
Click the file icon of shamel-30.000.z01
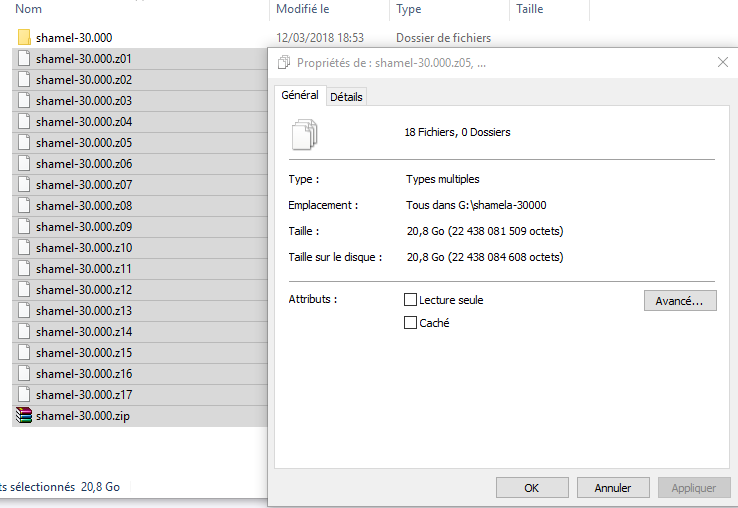(24, 58)
